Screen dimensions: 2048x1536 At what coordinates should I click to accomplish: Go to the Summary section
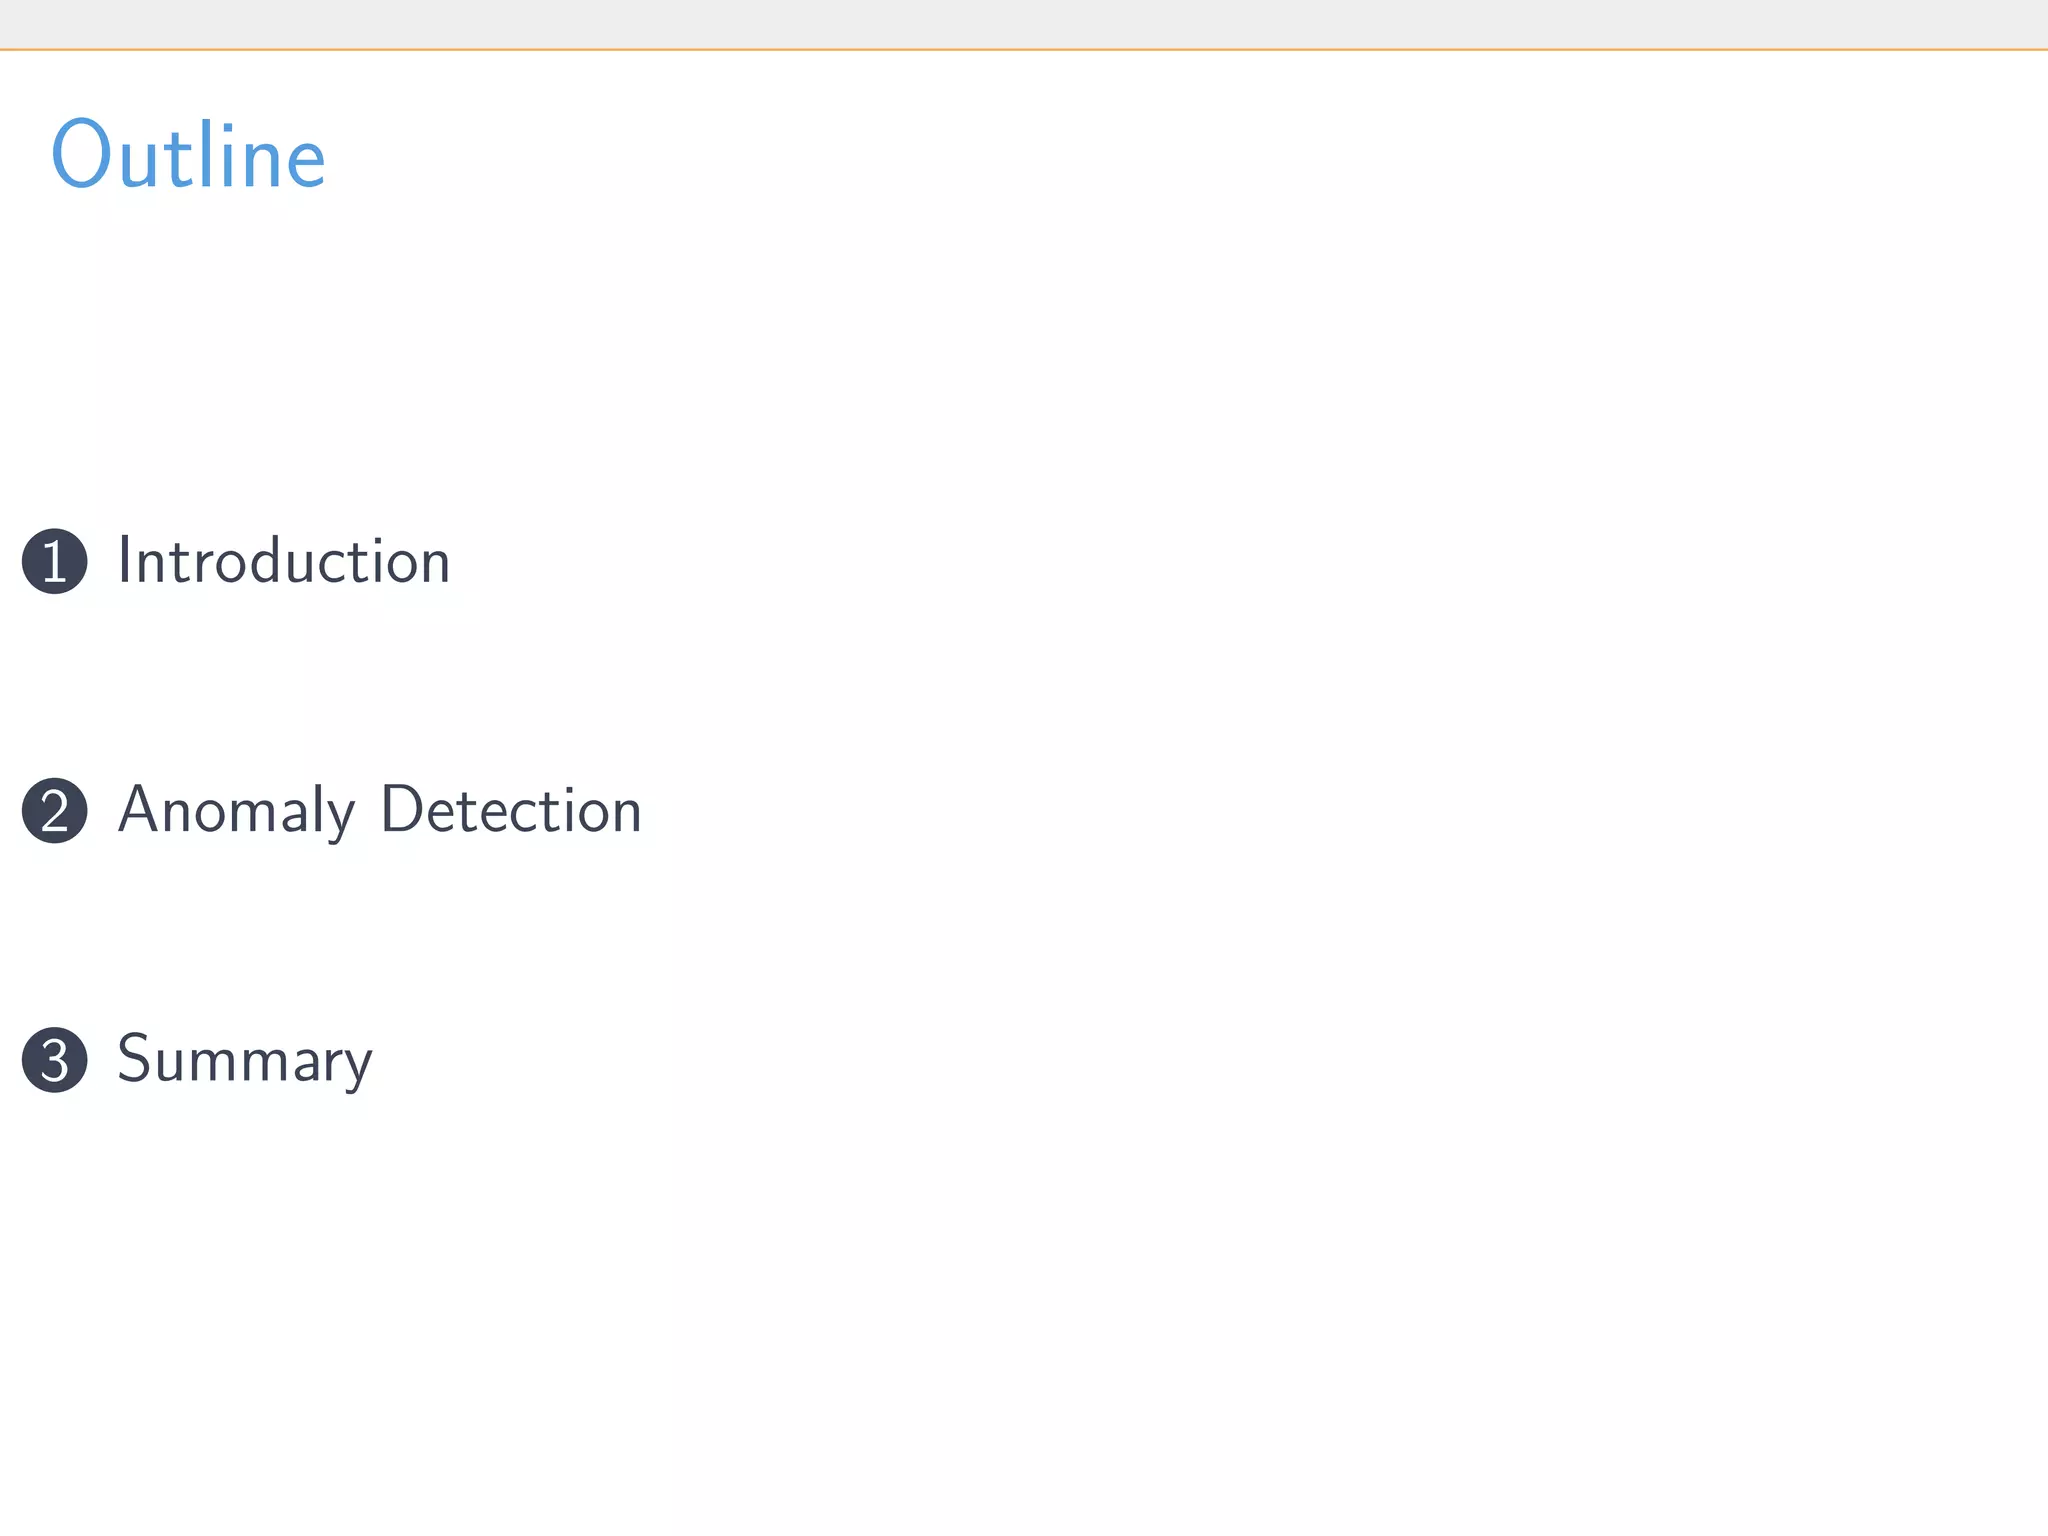[x=245, y=1058]
